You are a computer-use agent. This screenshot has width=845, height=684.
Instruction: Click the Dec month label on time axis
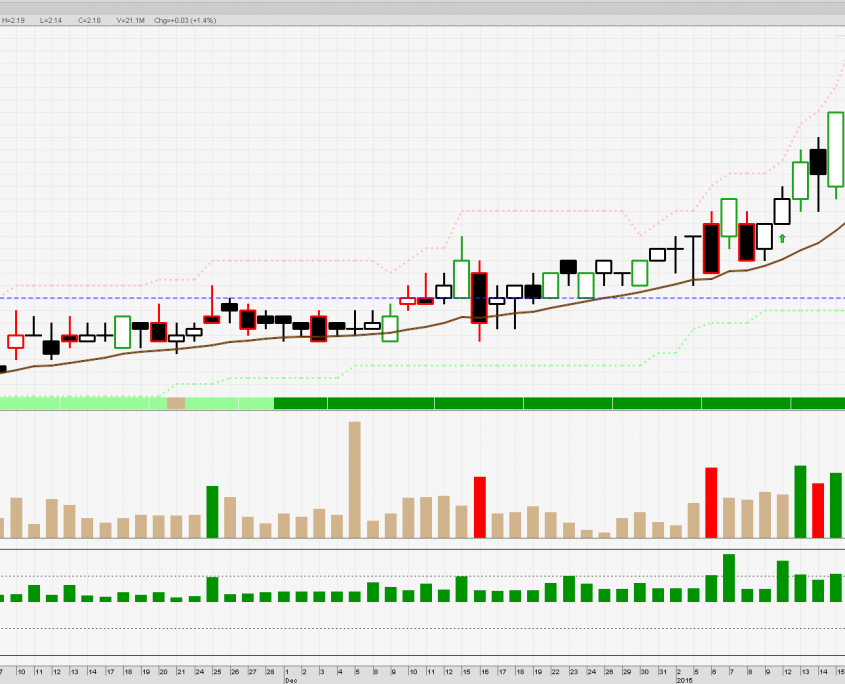tap(291, 679)
